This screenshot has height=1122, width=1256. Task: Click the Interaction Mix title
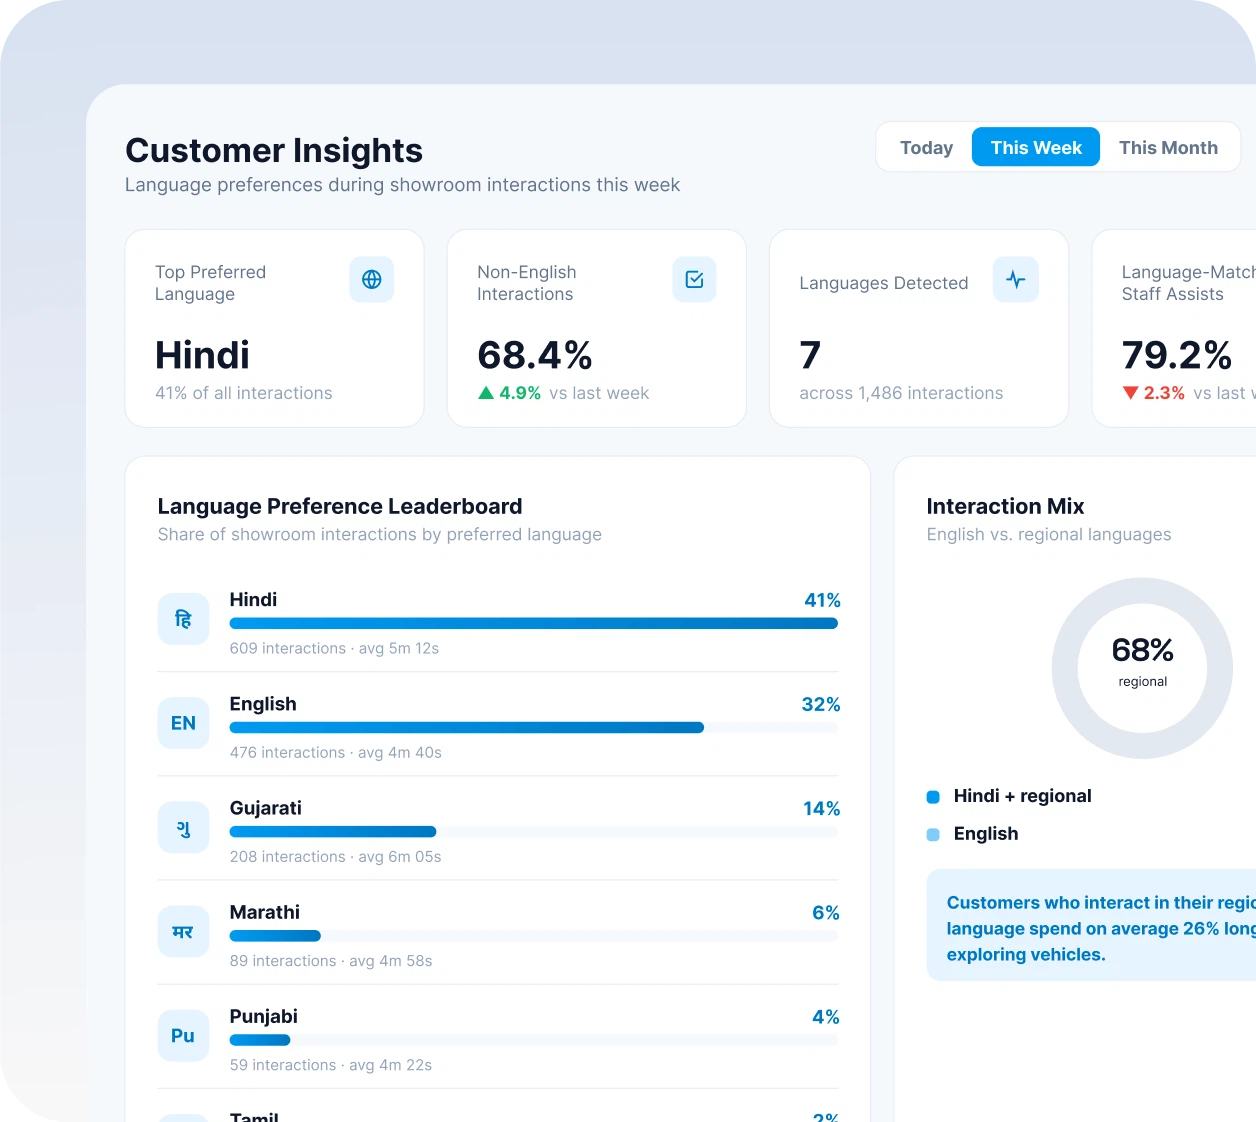pyautogui.click(x=1005, y=506)
